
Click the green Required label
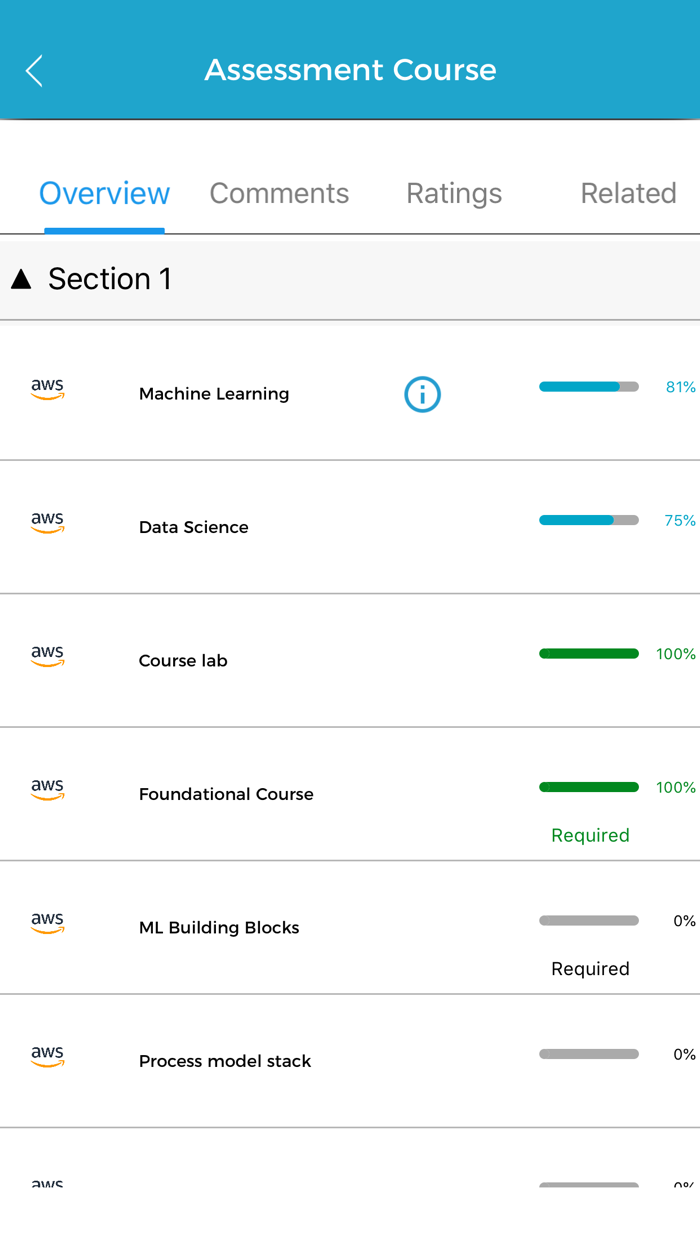(x=590, y=835)
